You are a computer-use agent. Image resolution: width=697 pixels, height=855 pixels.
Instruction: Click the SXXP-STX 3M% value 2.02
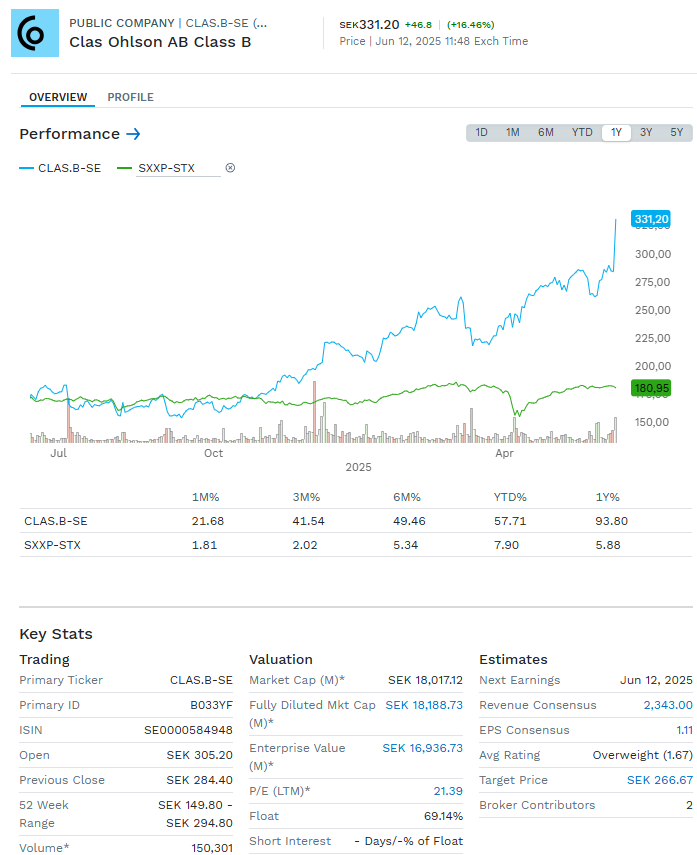[x=305, y=545]
